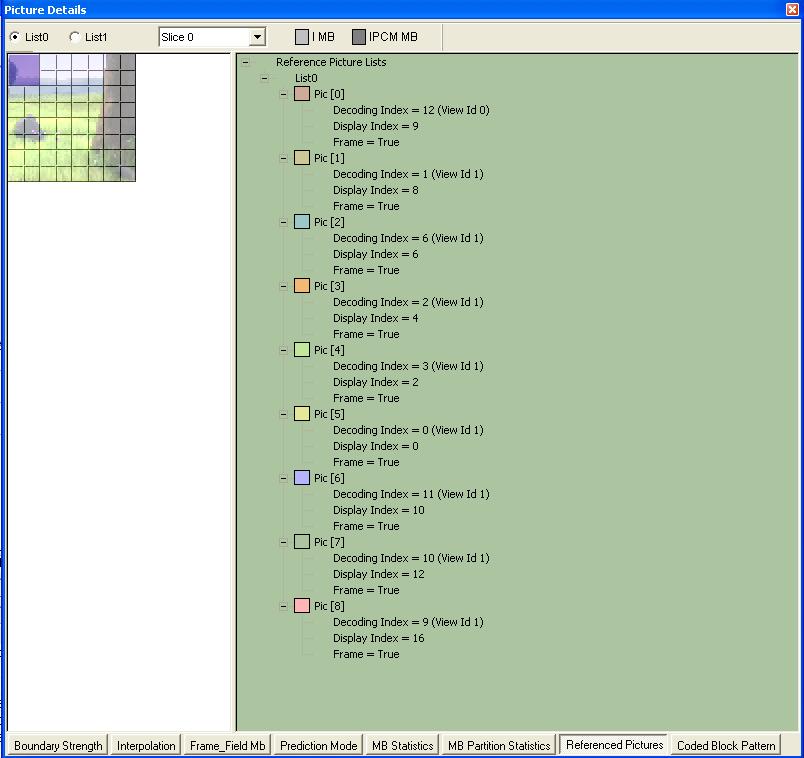Click the Pic [2] blue color icon

302,222
